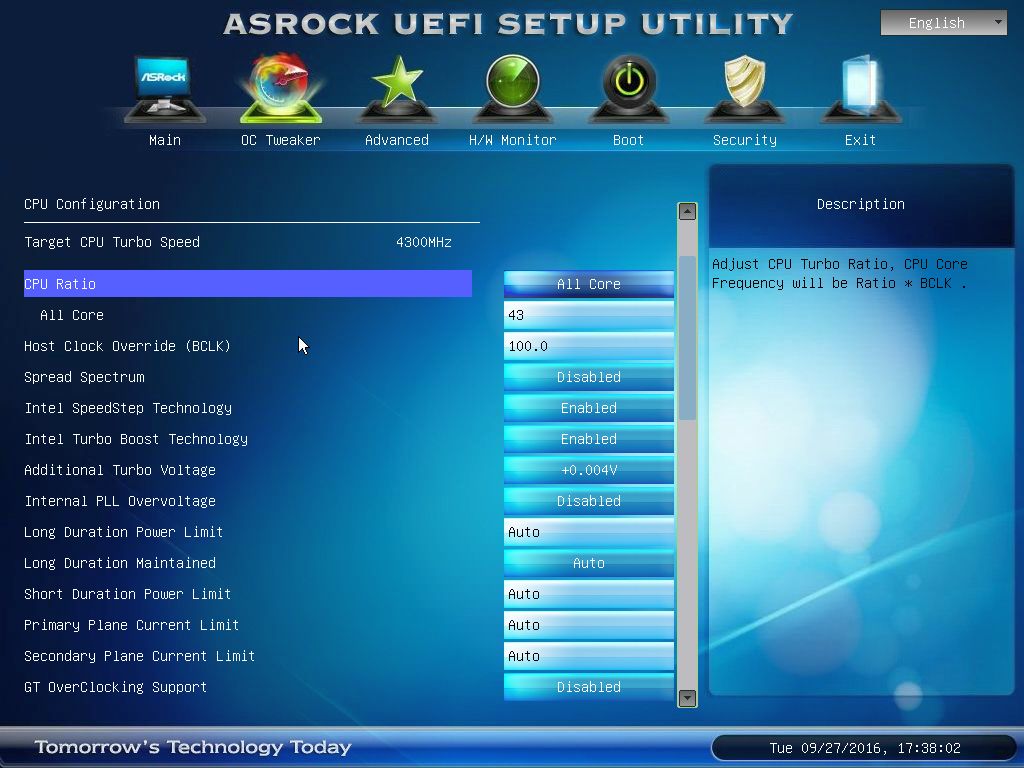
Task: Select Secondary Plane Current Limit label
Action: coord(139,656)
